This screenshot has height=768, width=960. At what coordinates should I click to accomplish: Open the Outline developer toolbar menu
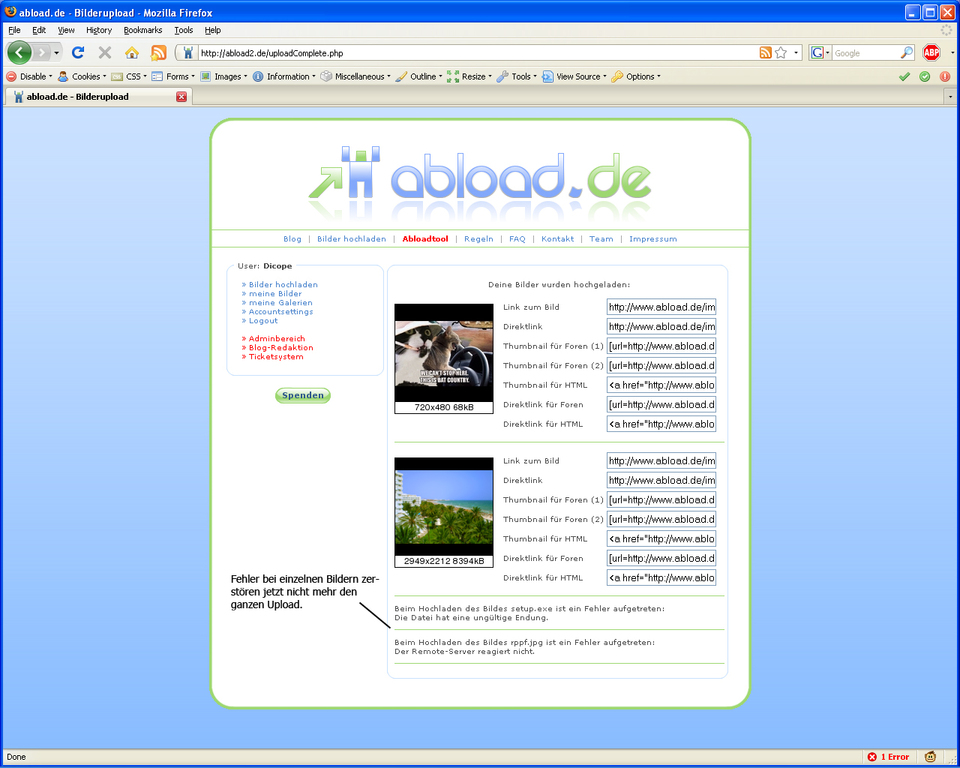click(x=419, y=77)
